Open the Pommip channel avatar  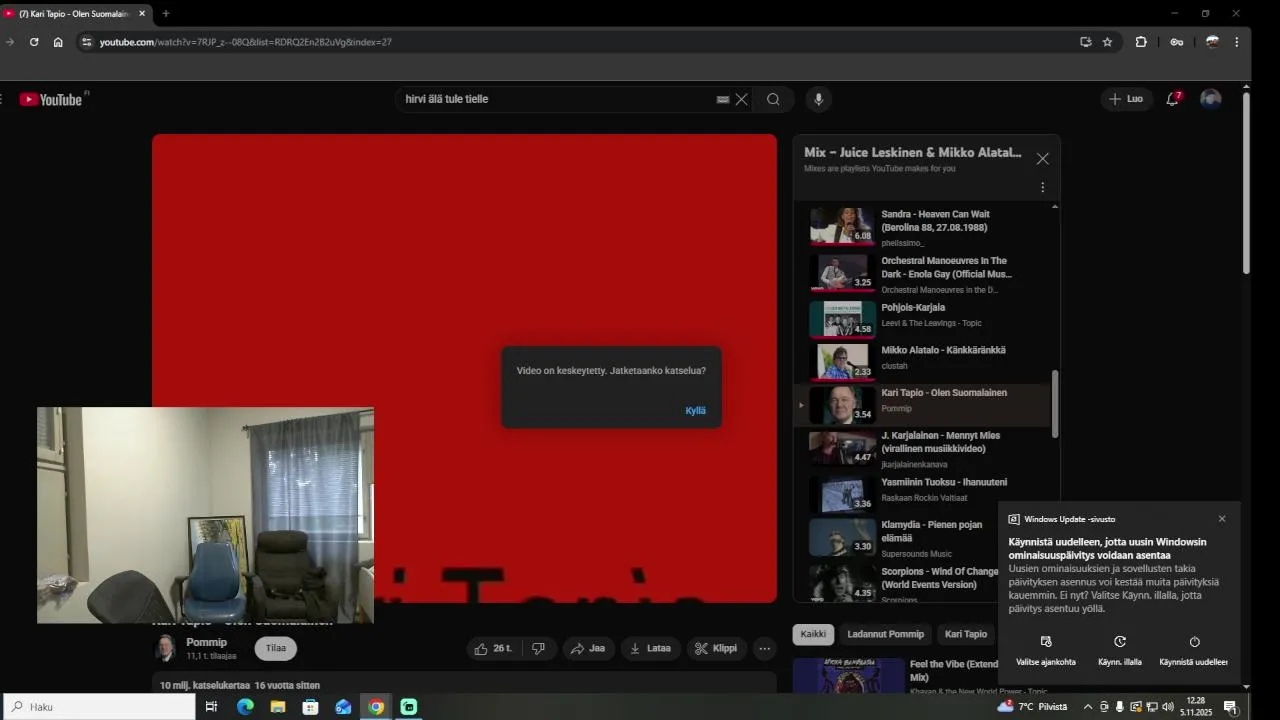coord(165,648)
